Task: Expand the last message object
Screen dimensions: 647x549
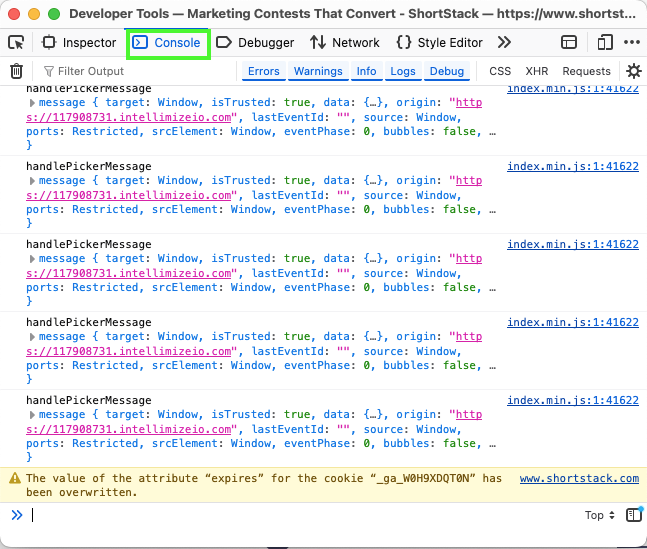Action: [32, 415]
